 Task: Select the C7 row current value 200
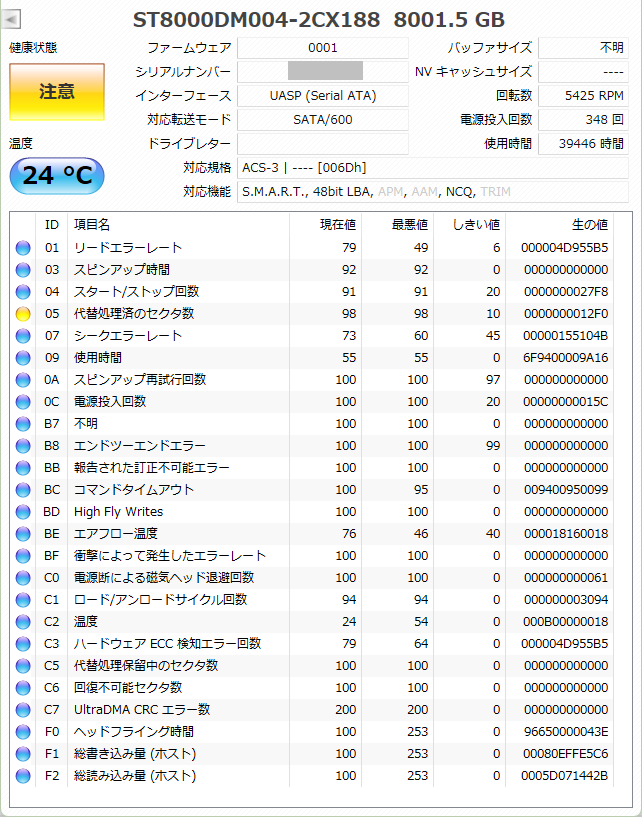[345, 710]
